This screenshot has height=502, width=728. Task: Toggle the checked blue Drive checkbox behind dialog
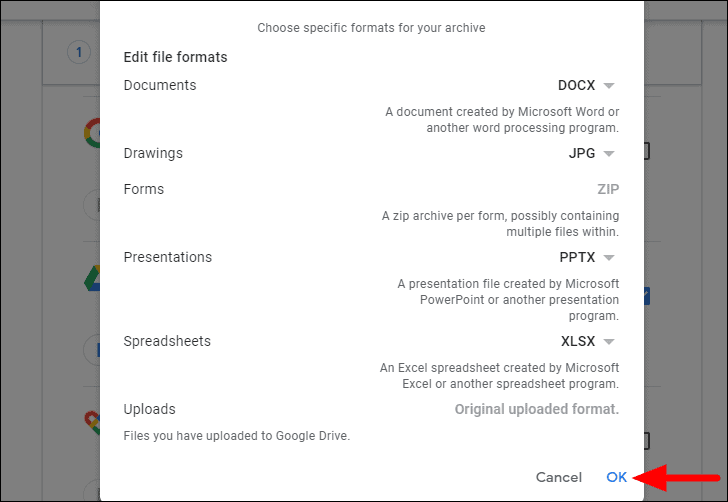coord(647,296)
